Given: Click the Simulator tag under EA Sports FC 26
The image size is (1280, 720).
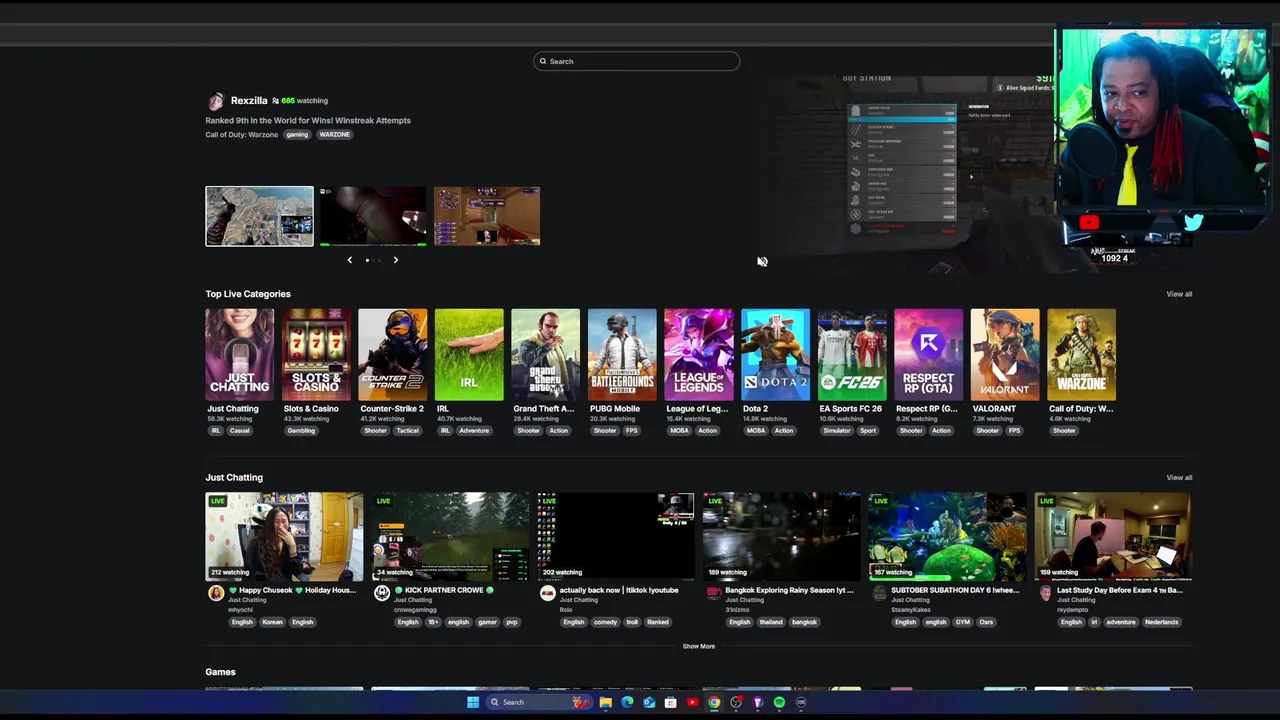Looking at the screenshot, I should [837, 431].
